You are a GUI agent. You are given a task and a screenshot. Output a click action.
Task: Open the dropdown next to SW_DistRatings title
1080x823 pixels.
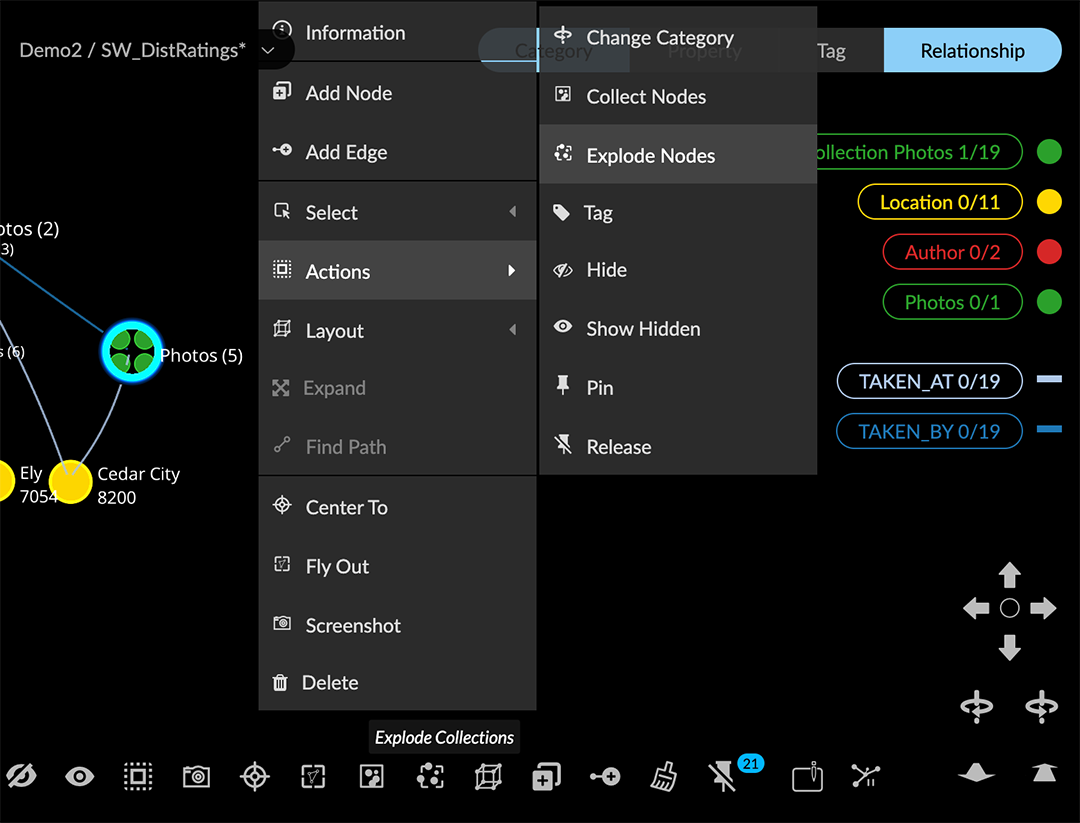point(268,50)
